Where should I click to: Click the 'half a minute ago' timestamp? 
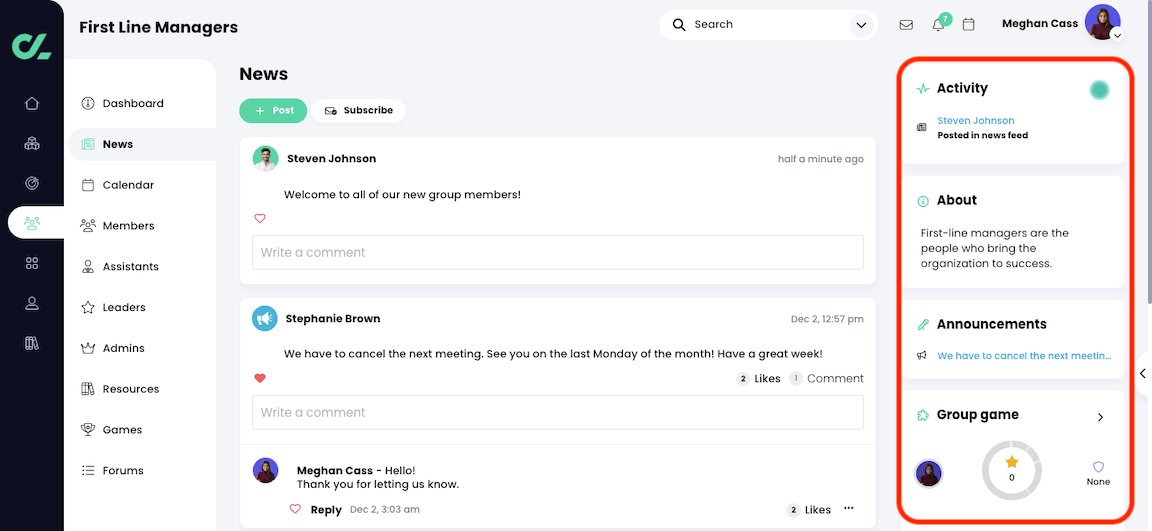tap(821, 159)
